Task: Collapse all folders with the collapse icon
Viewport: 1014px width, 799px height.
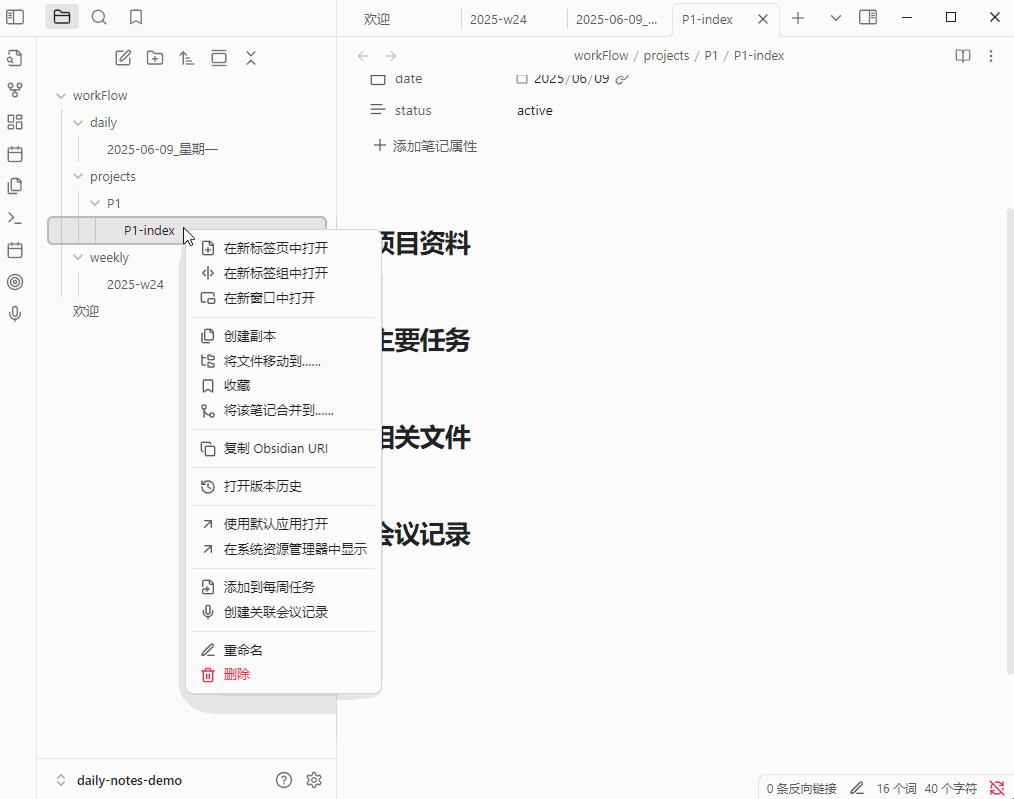Action: [251, 58]
